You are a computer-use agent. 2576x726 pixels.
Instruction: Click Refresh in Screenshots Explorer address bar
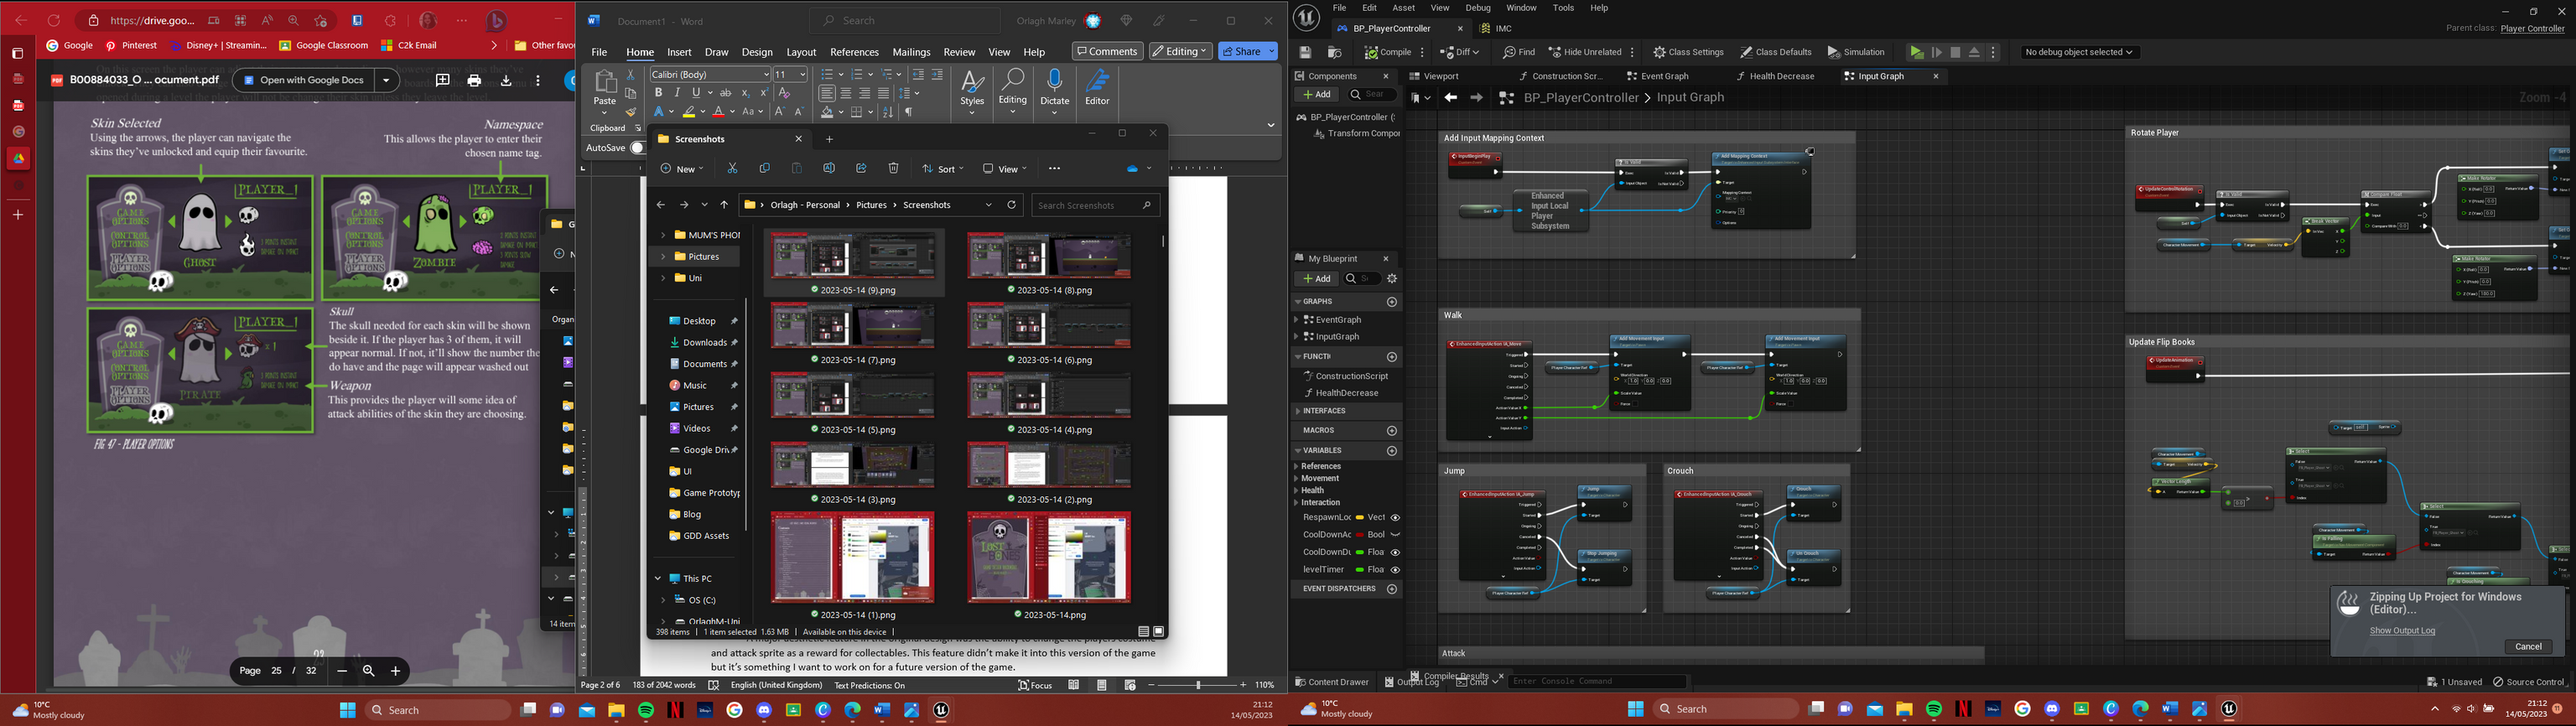(x=1011, y=205)
